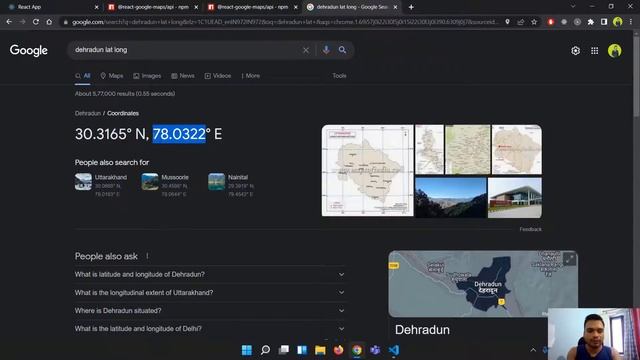Open Google search settings gear
Image resolution: width=640 pixels, height=360 pixels.
[576, 51]
